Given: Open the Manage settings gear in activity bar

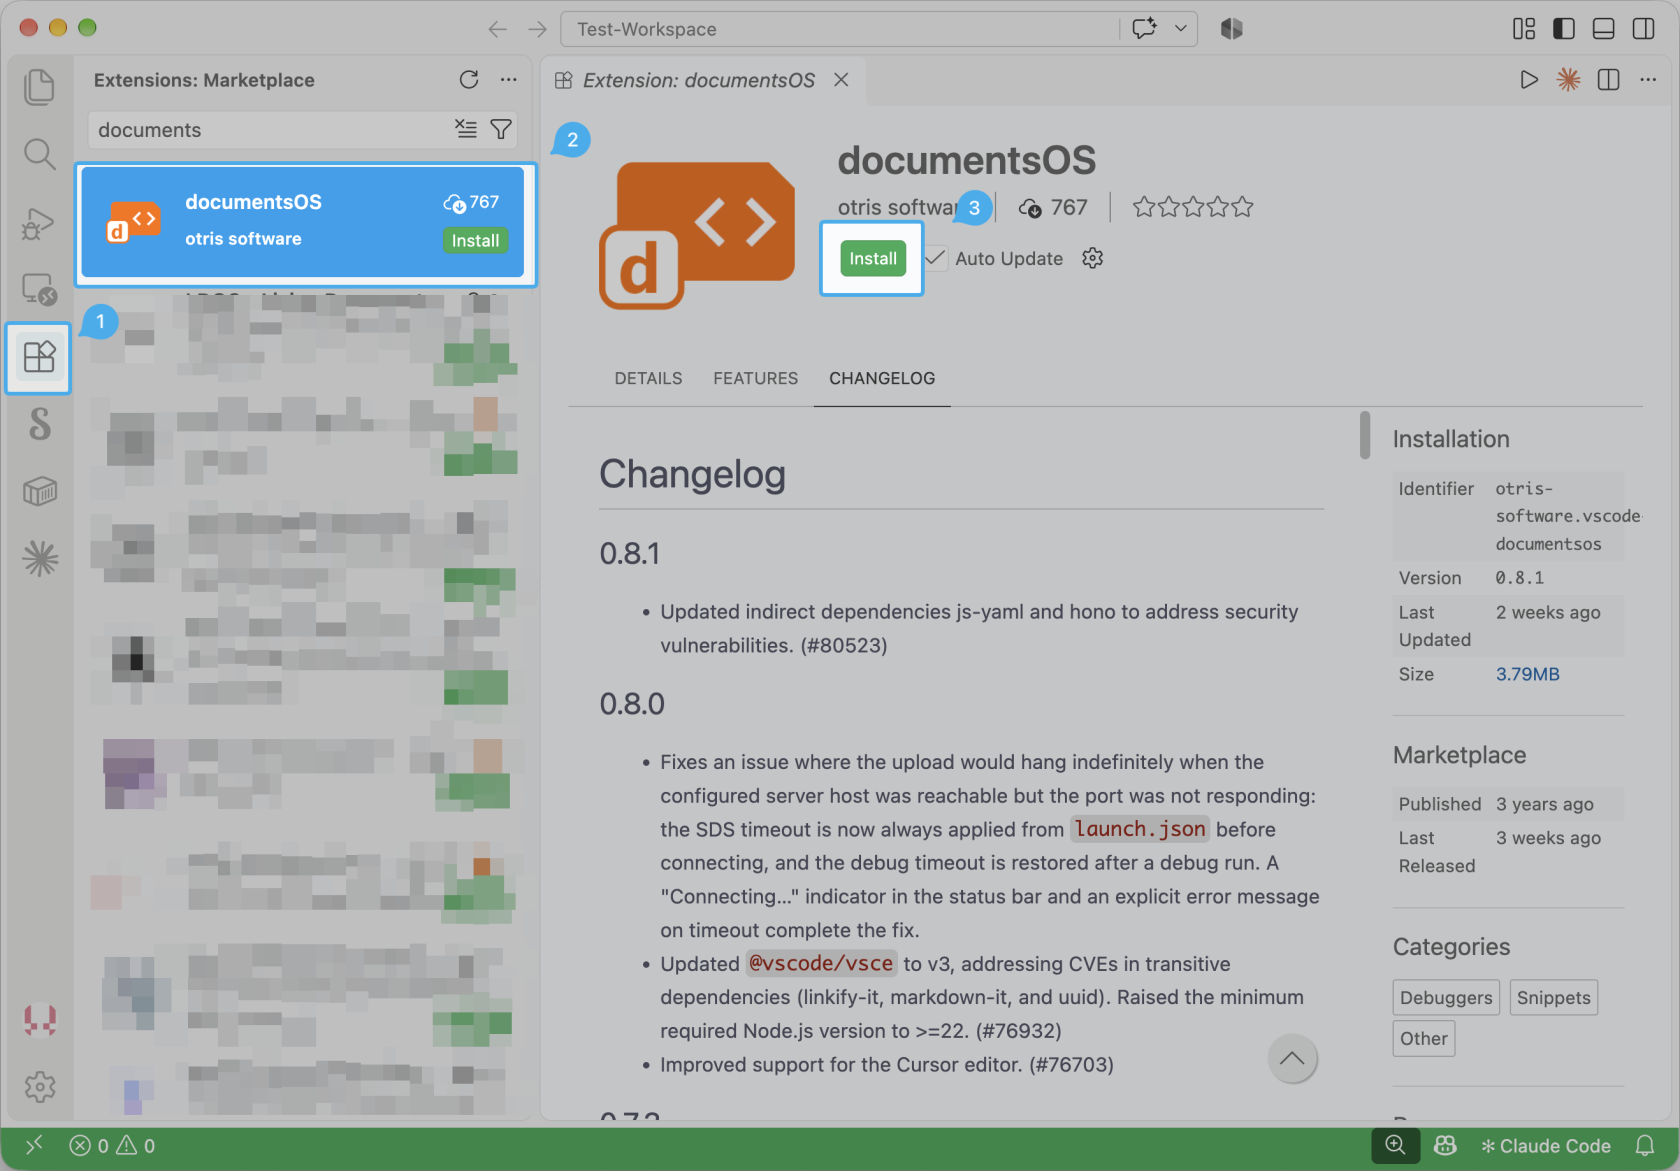Looking at the screenshot, I should pos(39,1086).
